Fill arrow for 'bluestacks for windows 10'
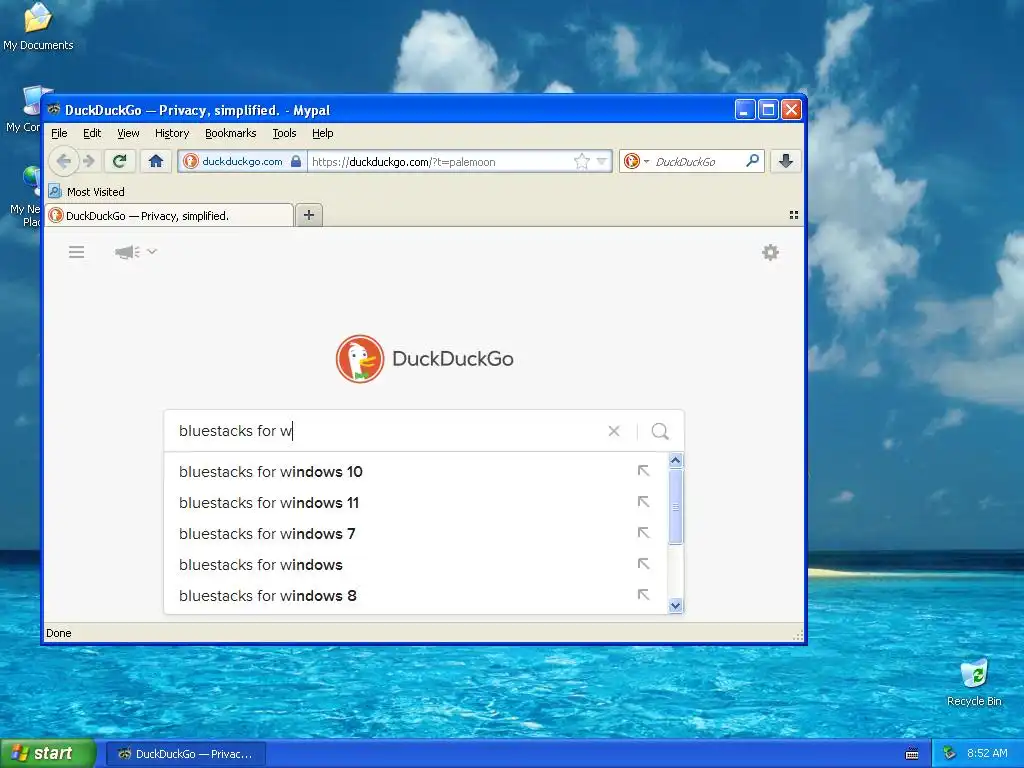 pos(643,471)
